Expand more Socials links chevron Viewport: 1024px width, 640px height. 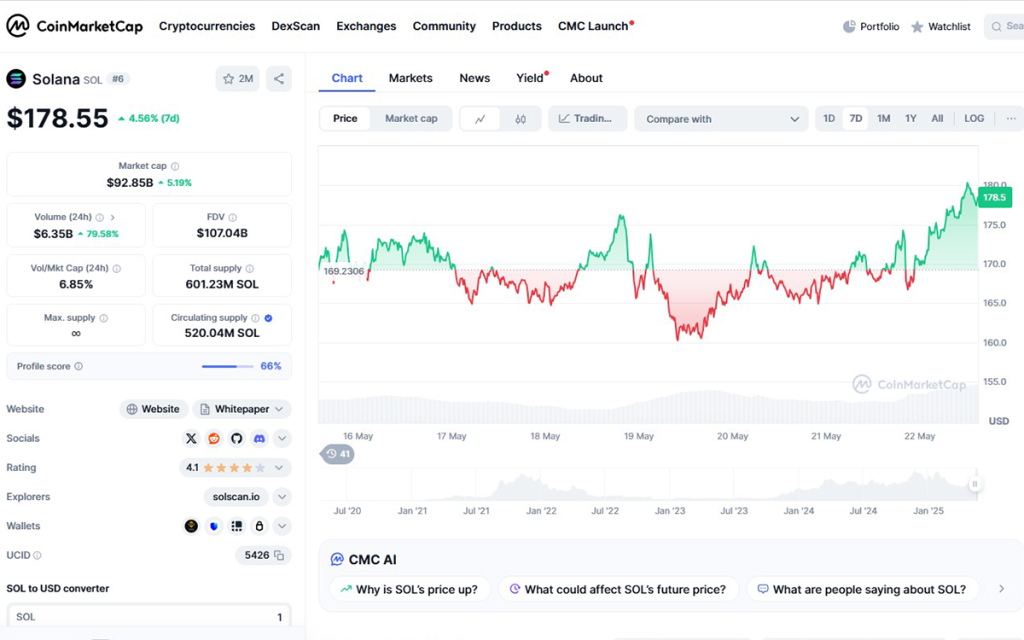tap(282, 438)
